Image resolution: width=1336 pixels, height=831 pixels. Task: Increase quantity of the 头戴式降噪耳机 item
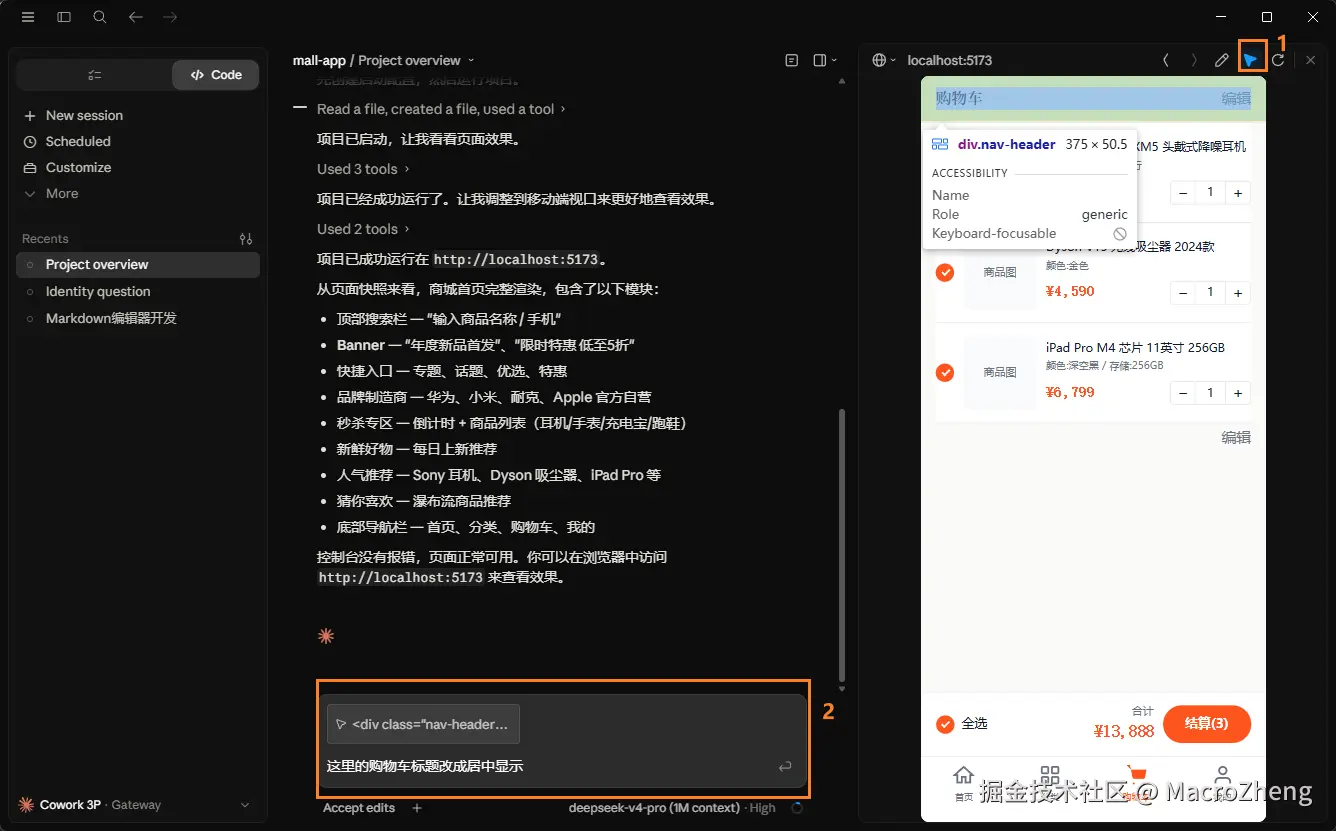(1238, 193)
